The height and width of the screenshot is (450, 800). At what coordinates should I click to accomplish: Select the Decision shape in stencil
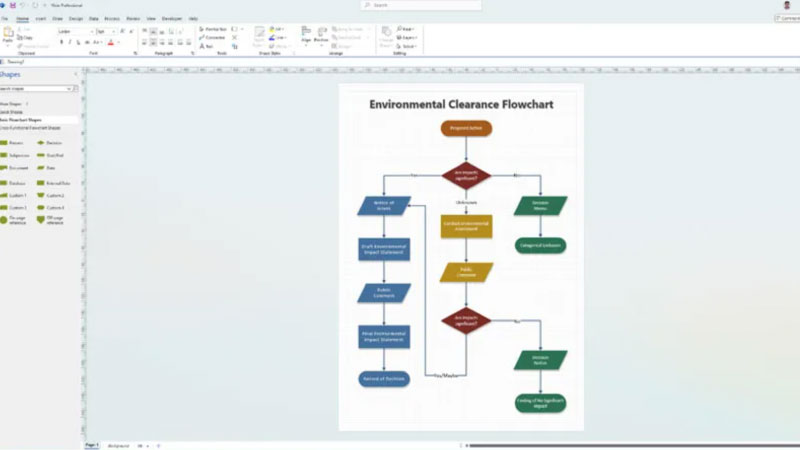coord(49,143)
